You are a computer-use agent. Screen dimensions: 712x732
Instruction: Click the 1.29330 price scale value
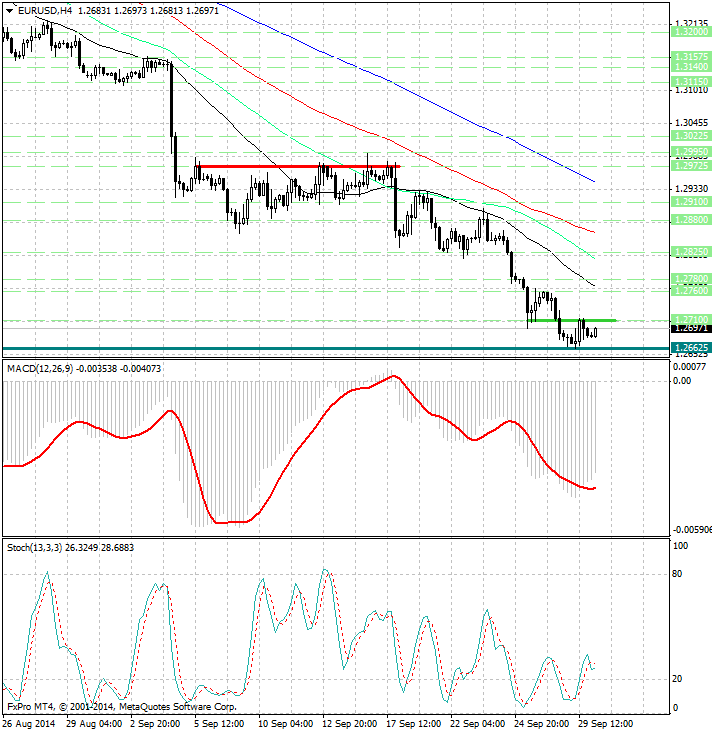point(691,189)
